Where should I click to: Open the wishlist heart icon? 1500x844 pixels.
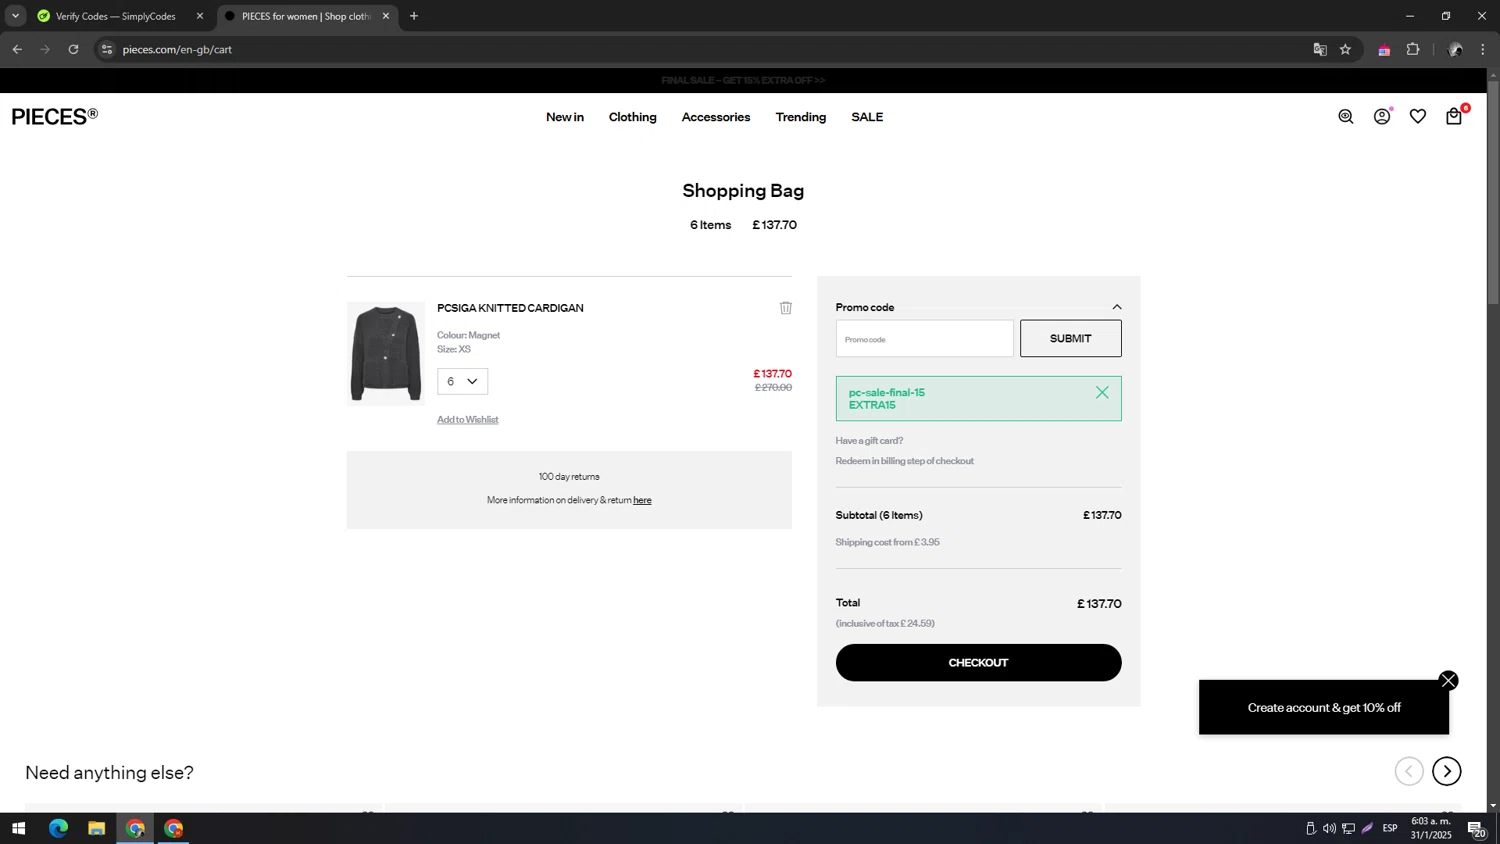coord(1418,117)
